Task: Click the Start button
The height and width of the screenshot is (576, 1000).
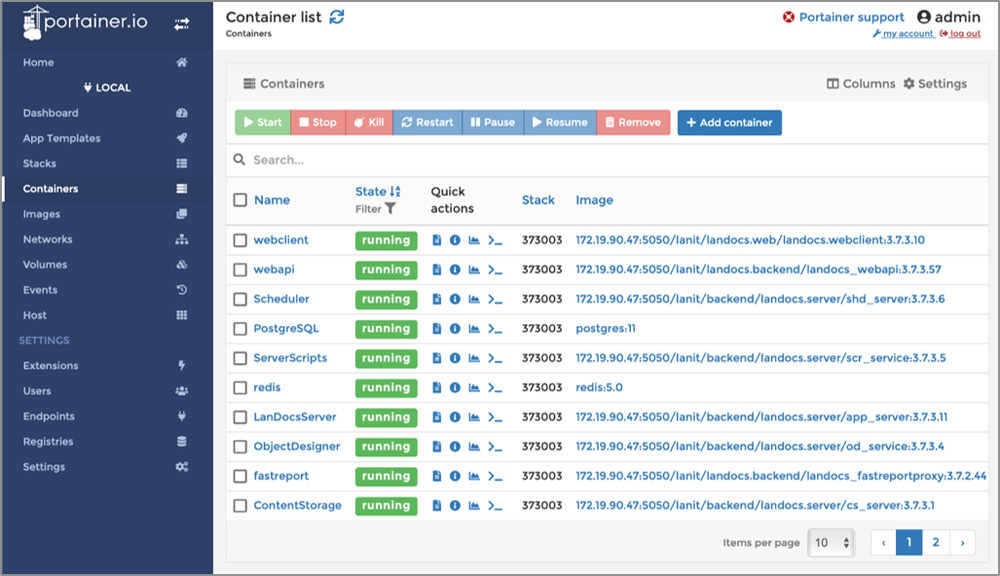Action: pos(263,122)
